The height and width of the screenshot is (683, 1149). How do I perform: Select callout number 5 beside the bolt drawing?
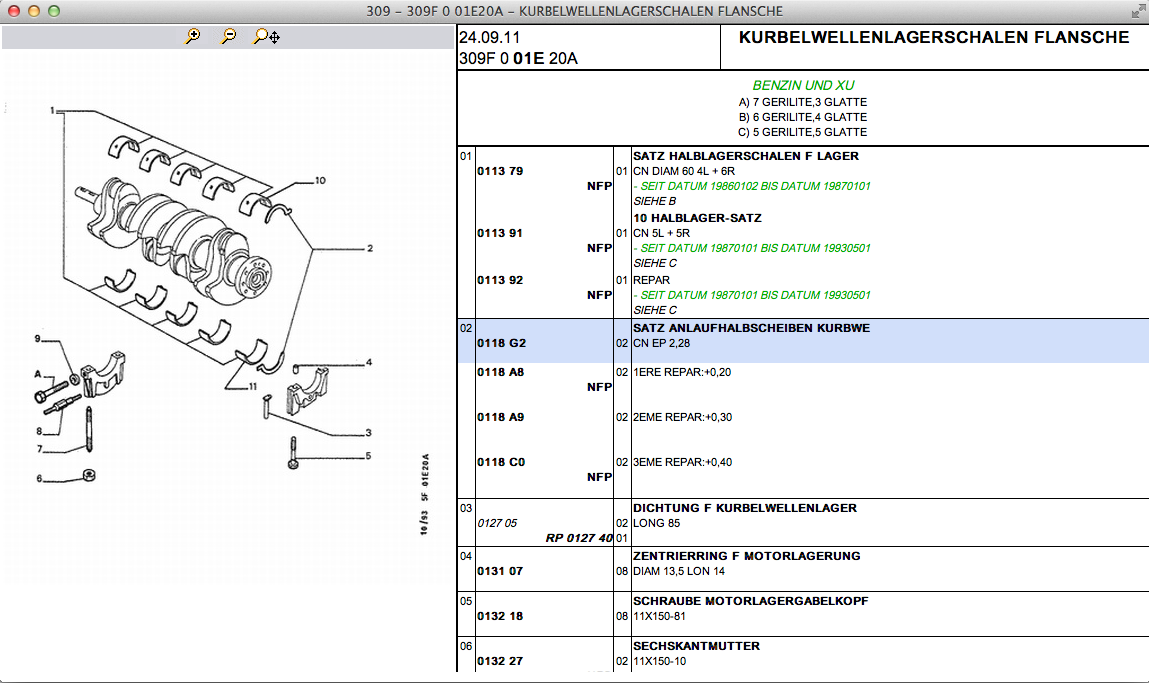tap(368, 456)
